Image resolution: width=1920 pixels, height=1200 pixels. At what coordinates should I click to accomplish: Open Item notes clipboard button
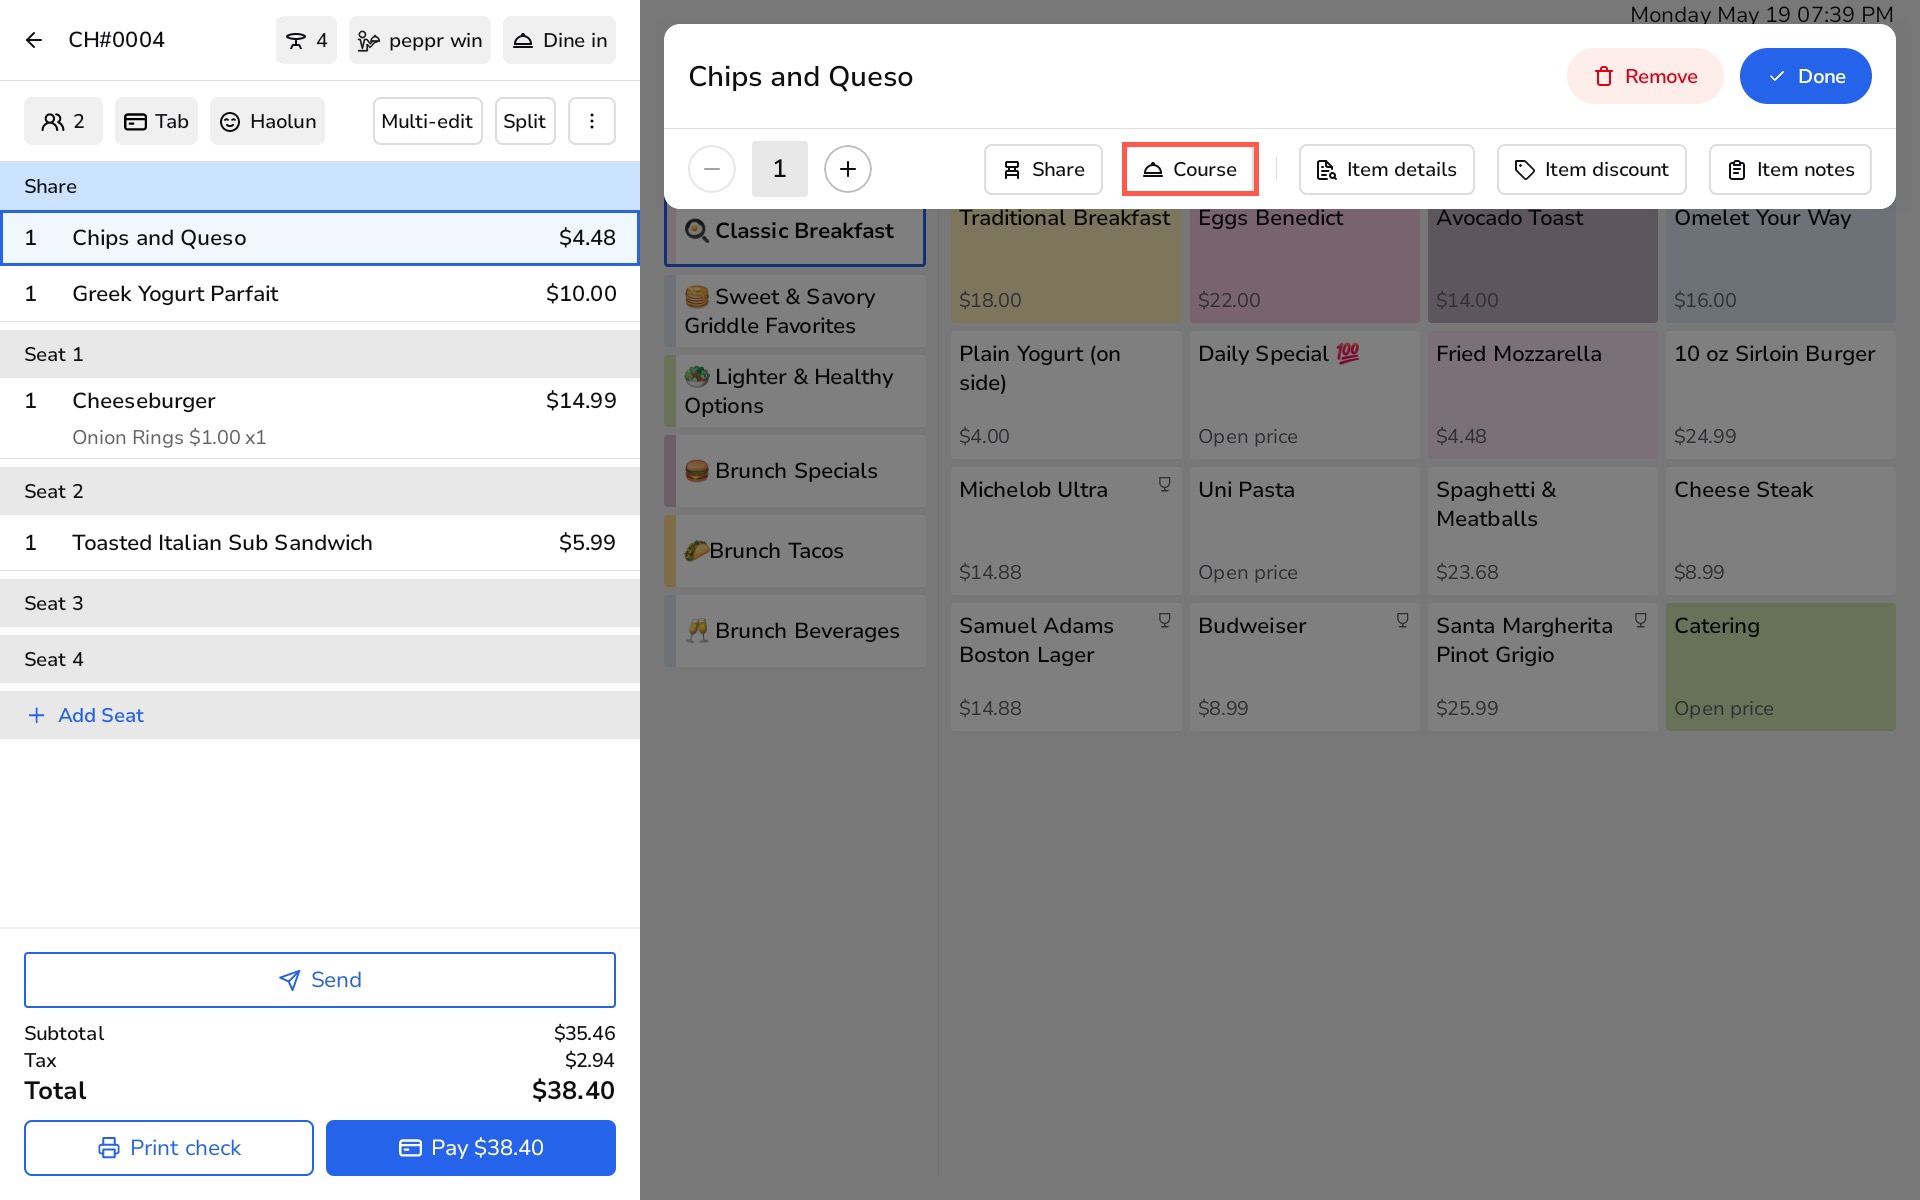(1790, 169)
